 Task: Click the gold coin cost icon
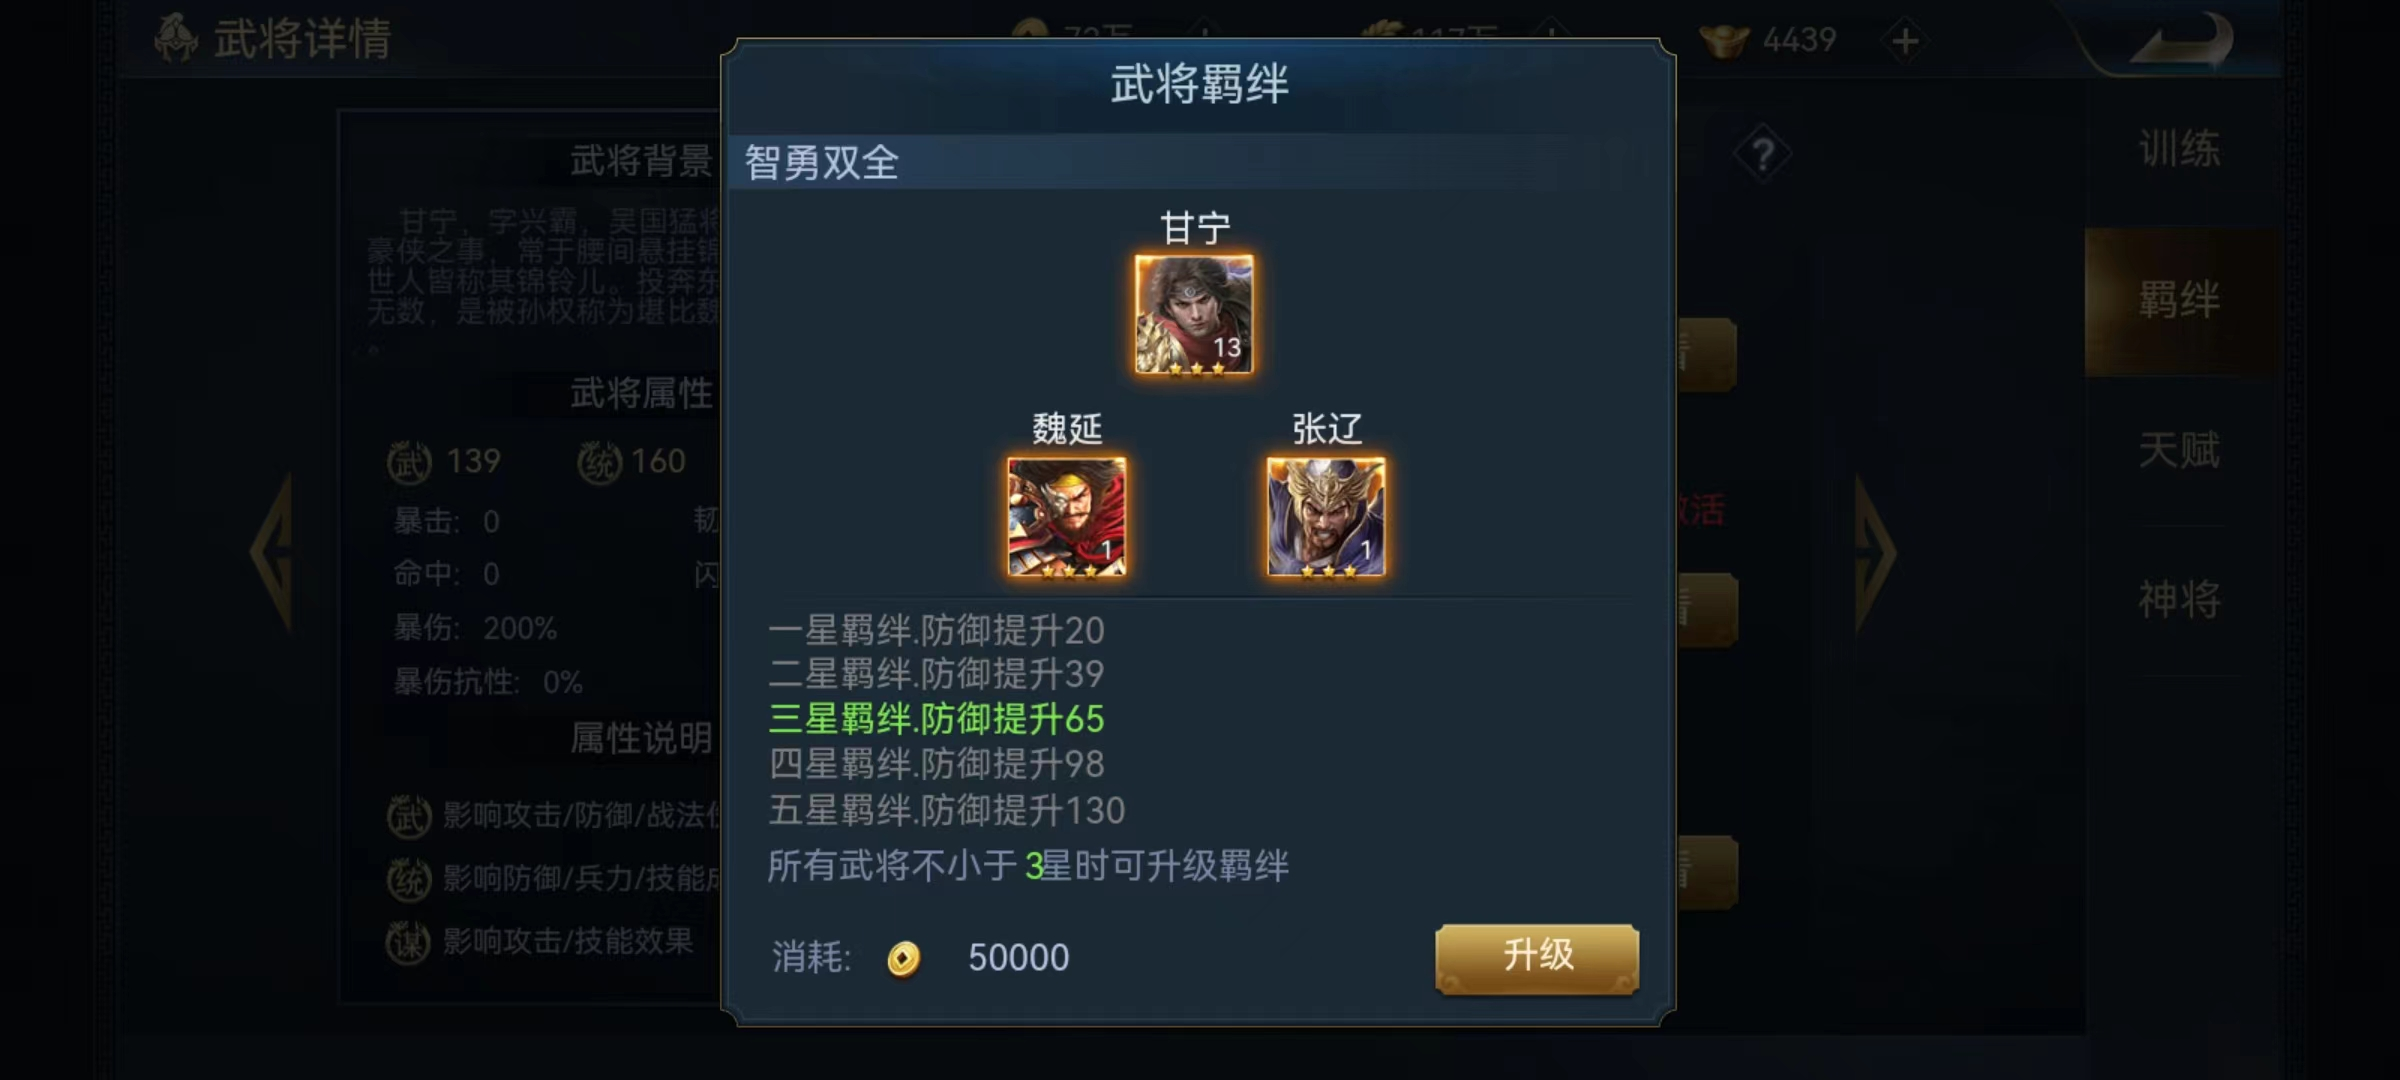[x=903, y=958]
